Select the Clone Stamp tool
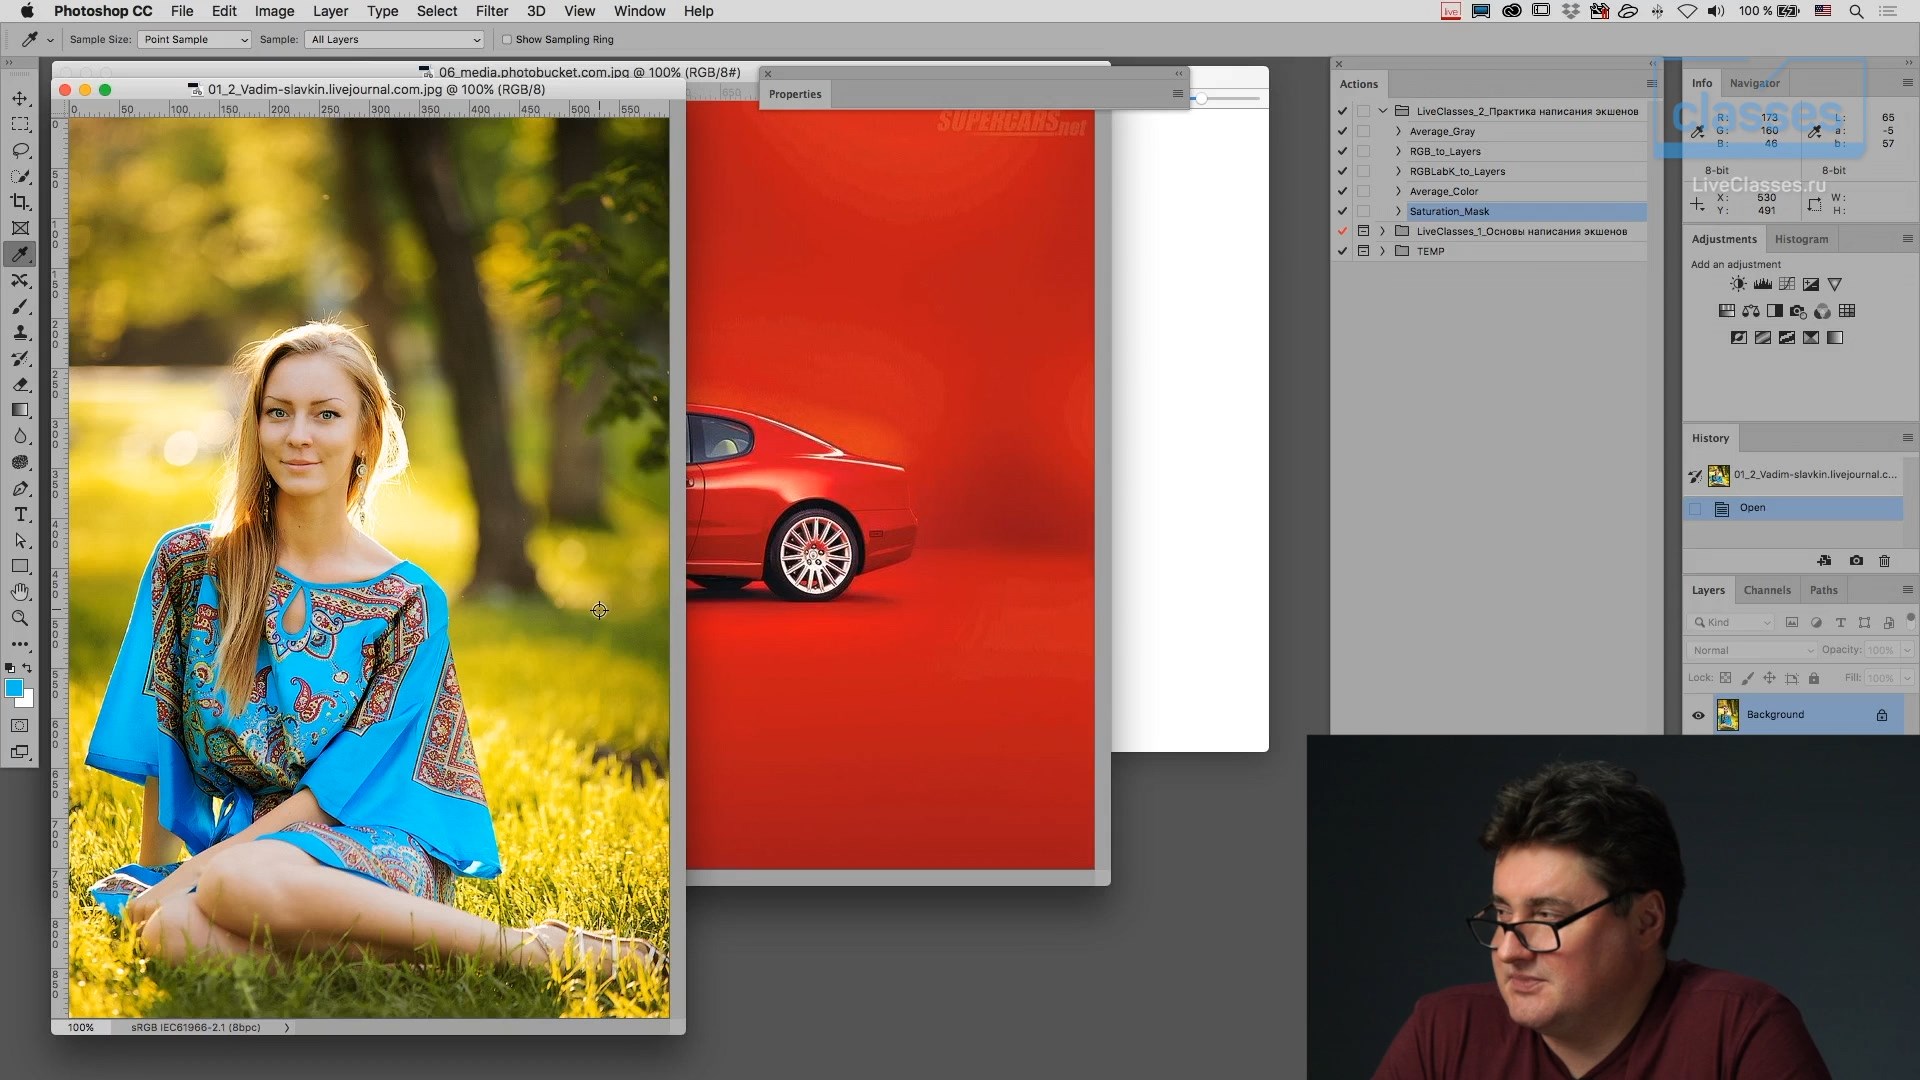 point(20,332)
